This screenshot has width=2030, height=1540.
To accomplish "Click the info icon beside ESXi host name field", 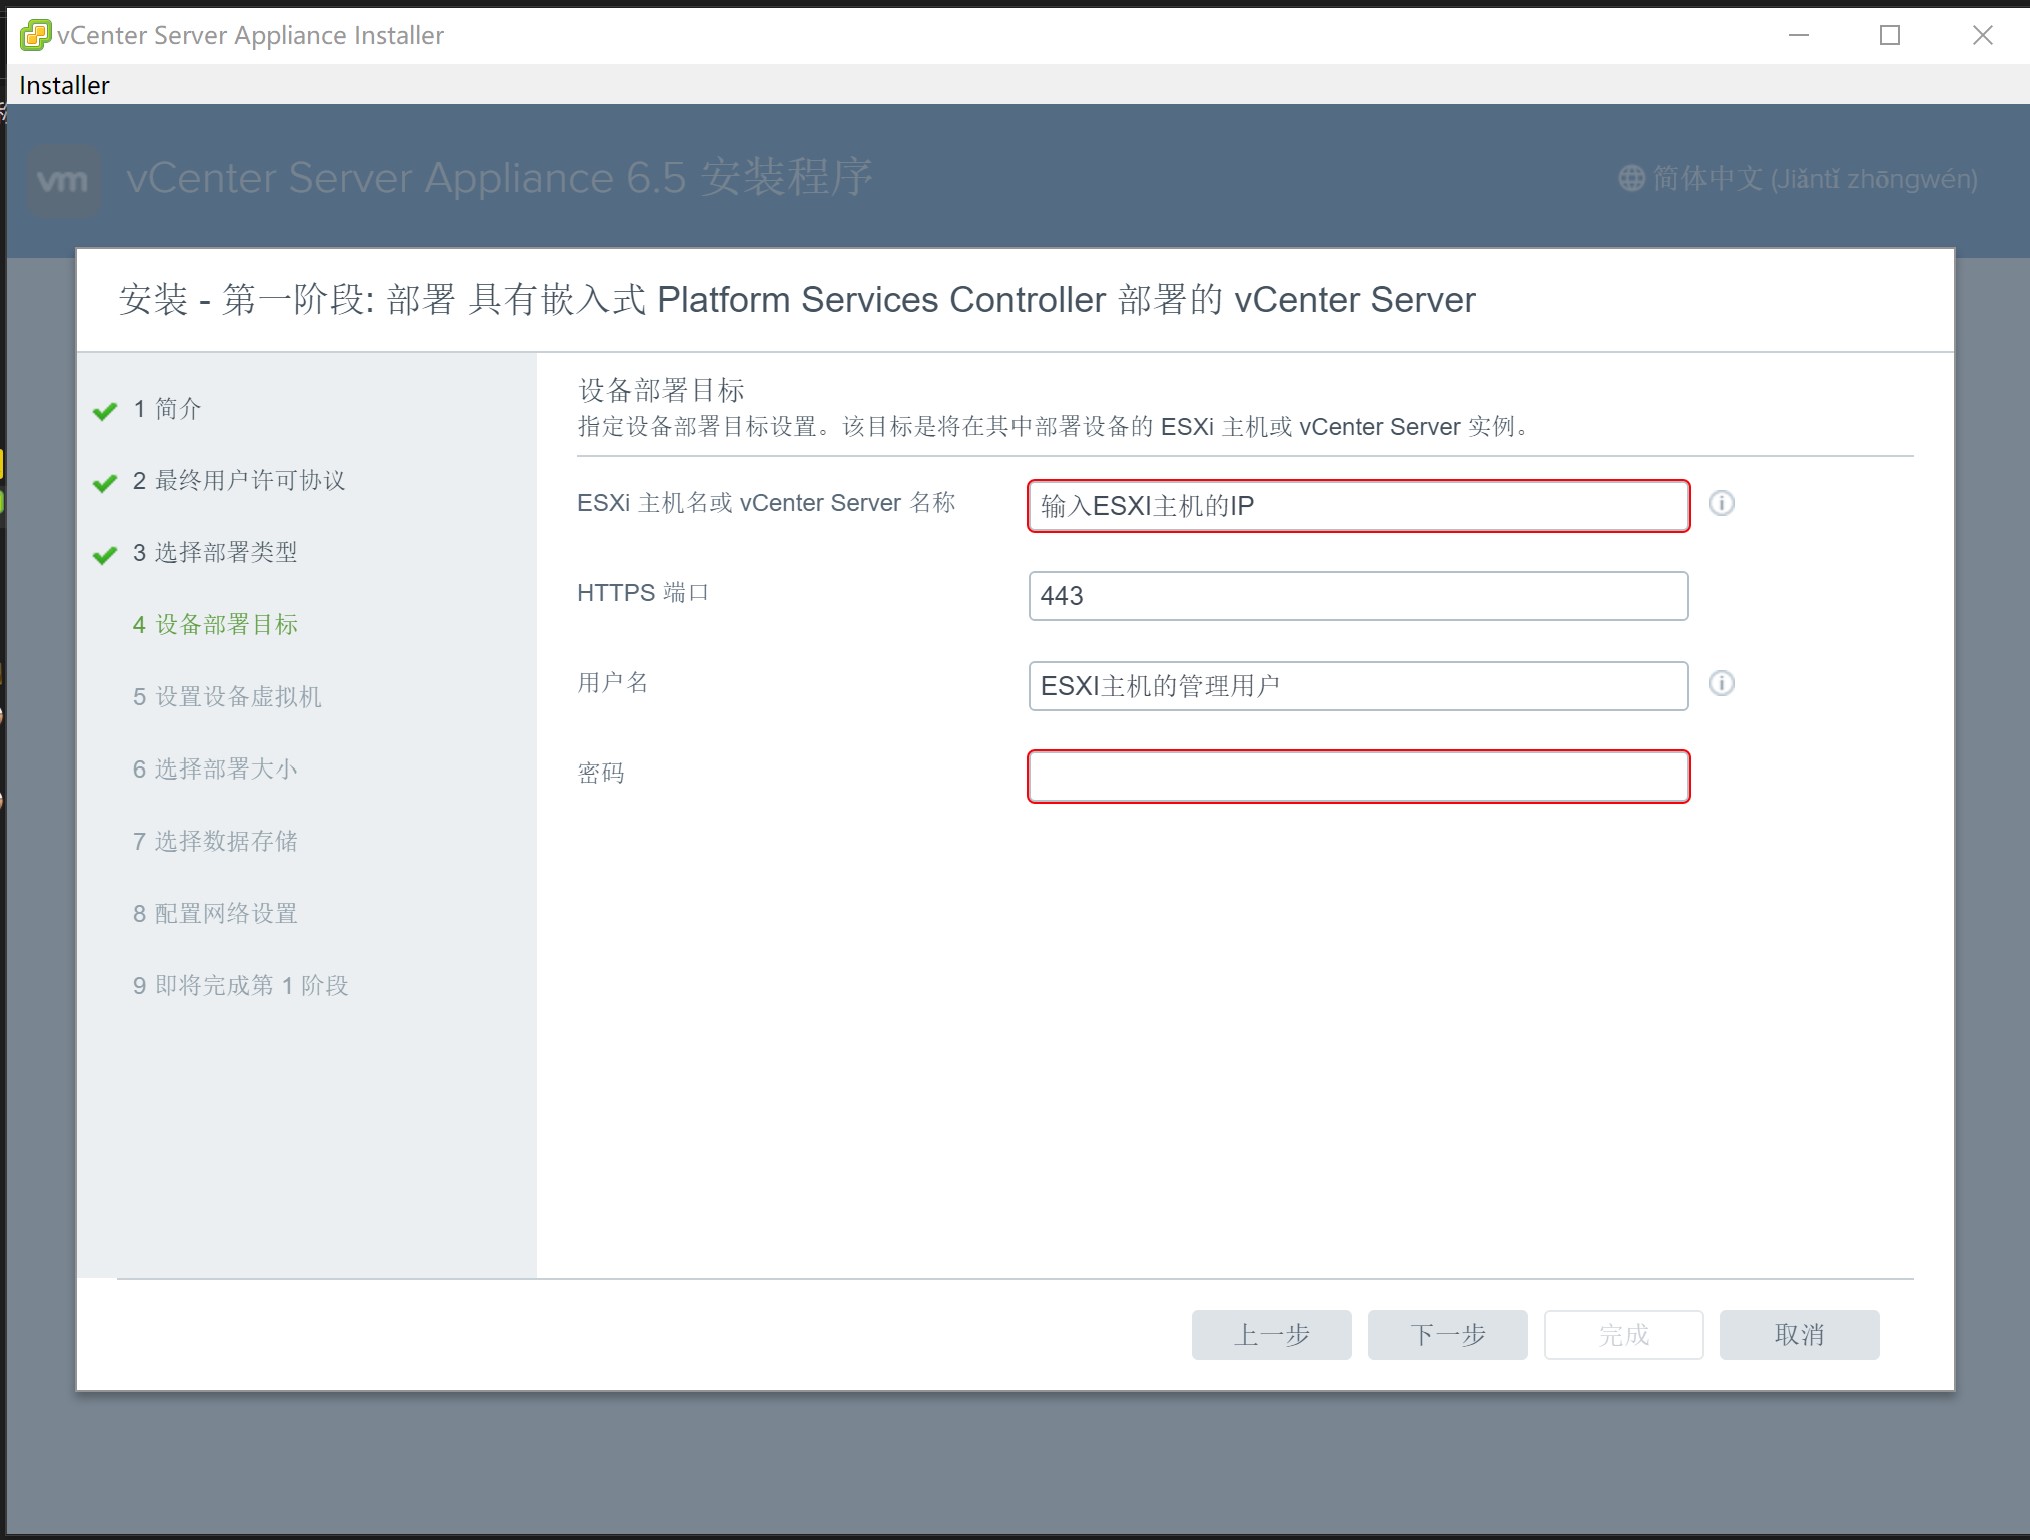I will [x=1721, y=503].
